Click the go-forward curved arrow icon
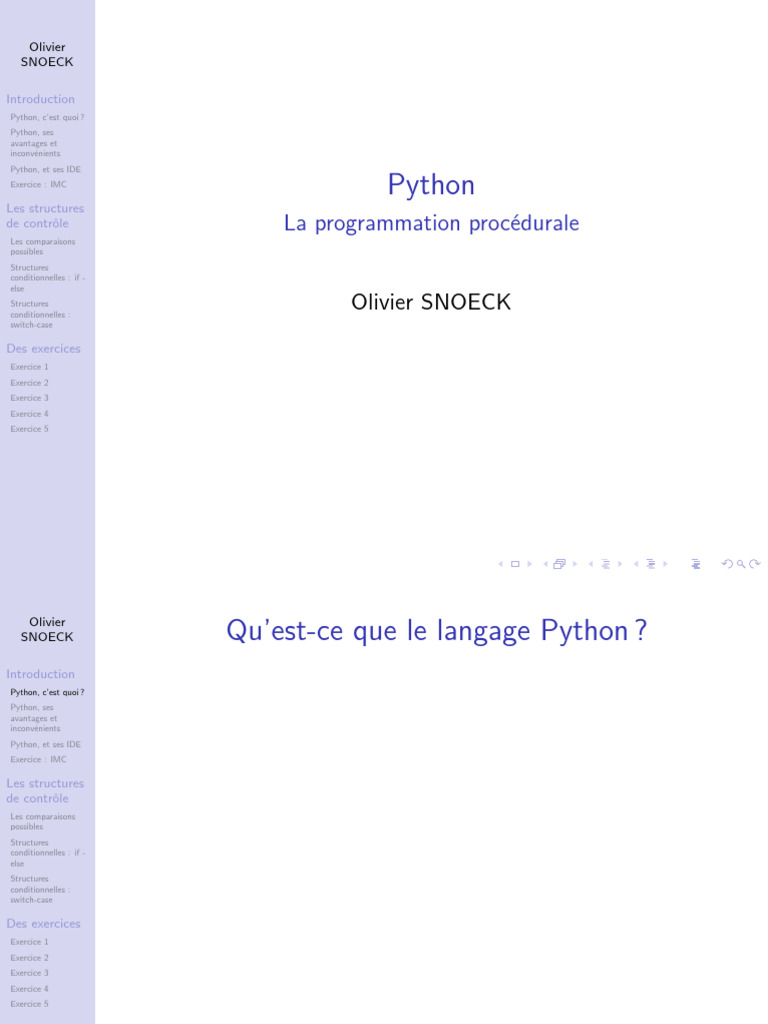The width and height of the screenshot is (768, 1024). [754, 564]
